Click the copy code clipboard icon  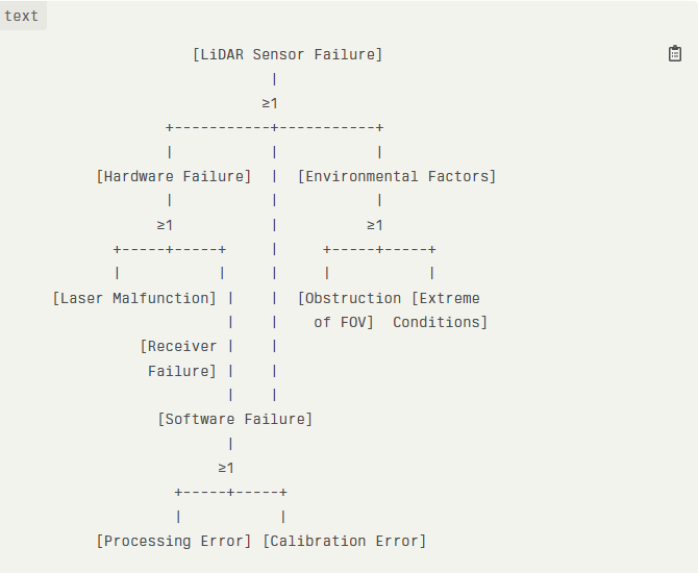pyautogui.click(x=675, y=54)
